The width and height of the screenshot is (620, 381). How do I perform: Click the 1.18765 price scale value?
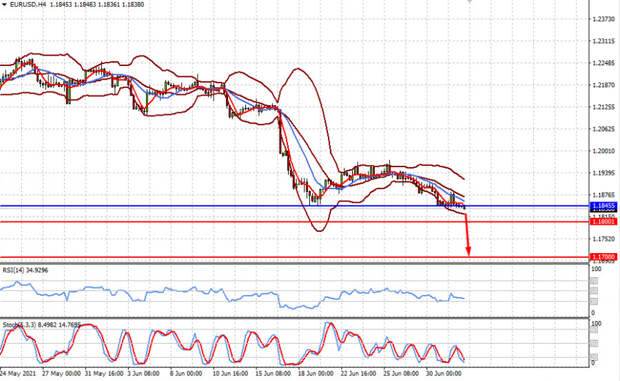(x=604, y=195)
